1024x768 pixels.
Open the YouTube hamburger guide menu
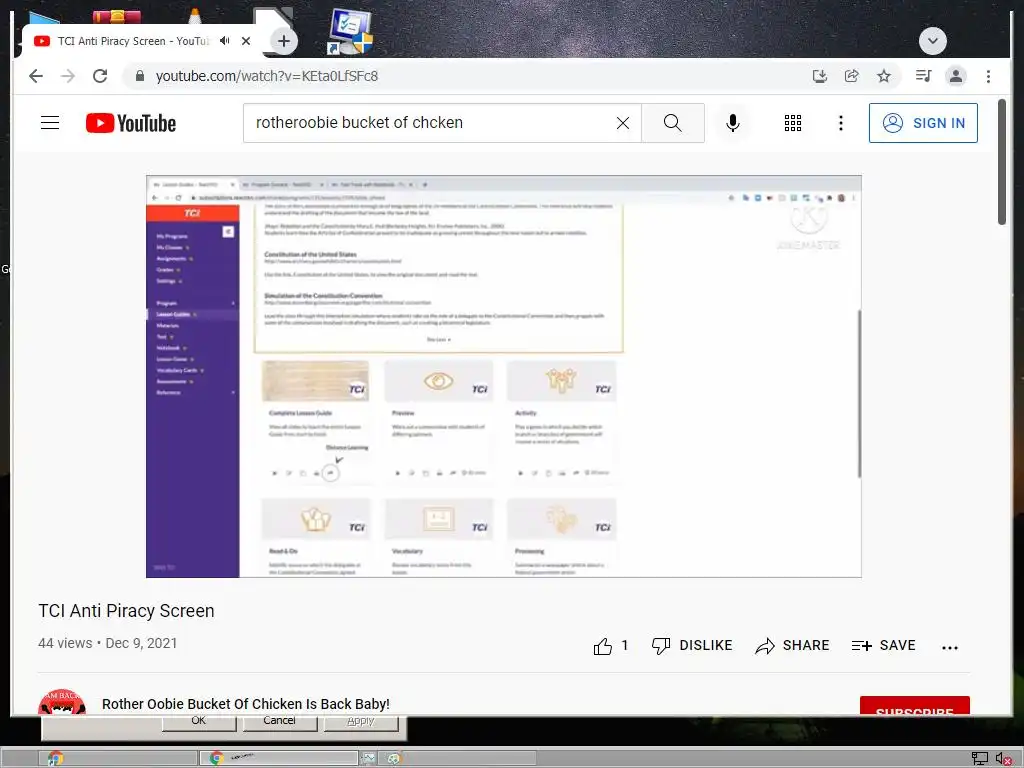pos(50,123)
